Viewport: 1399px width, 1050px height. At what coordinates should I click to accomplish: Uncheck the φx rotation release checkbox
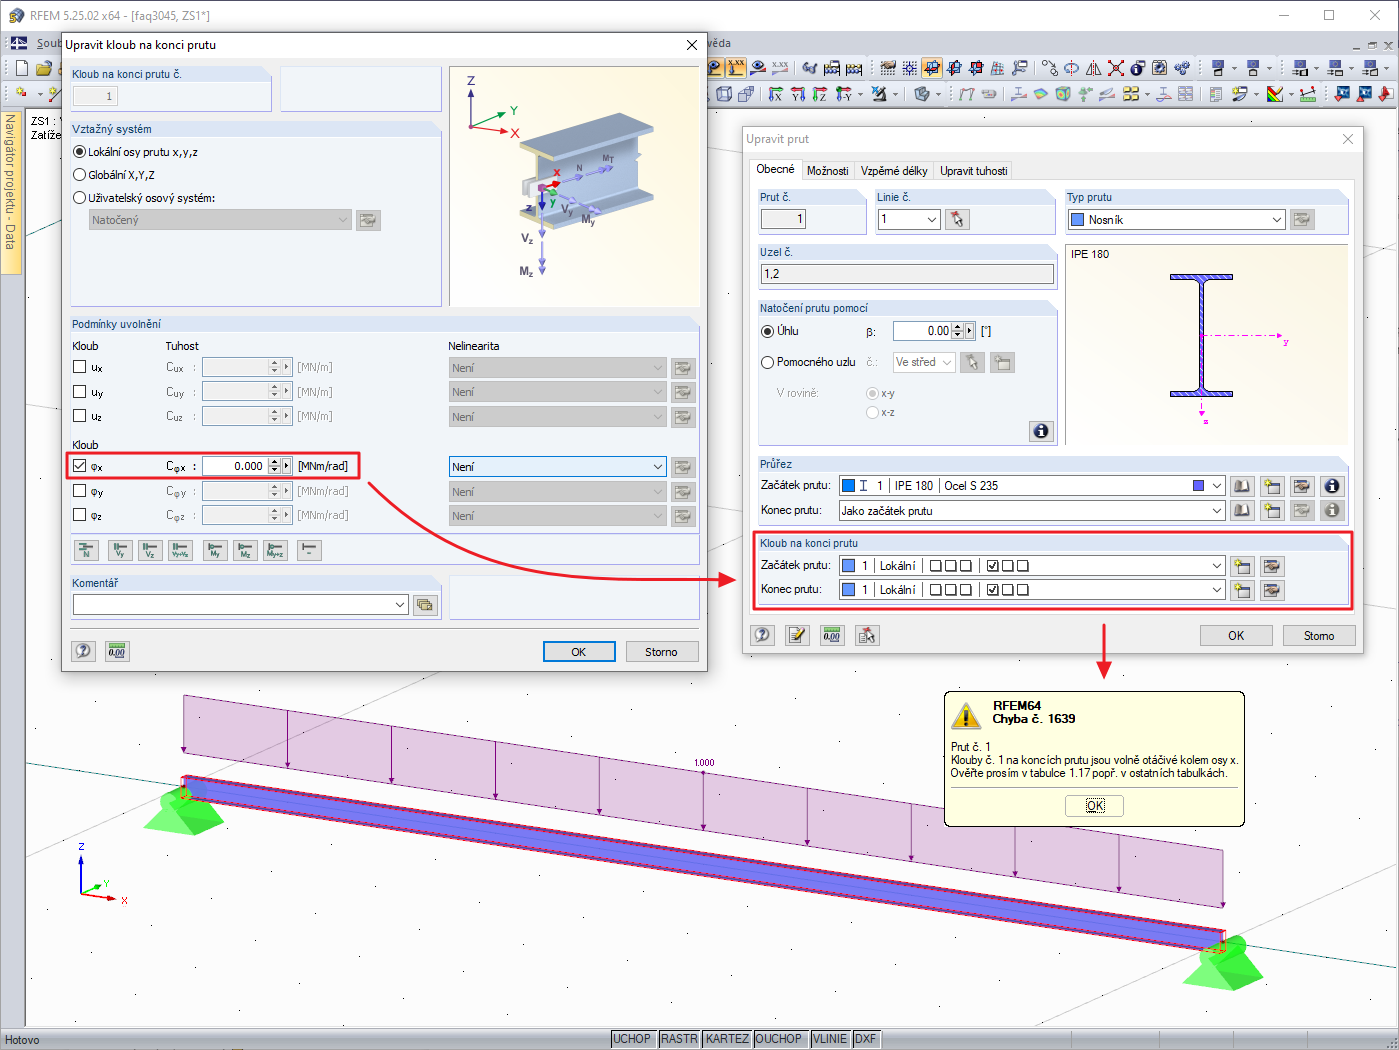coord(80,466)
